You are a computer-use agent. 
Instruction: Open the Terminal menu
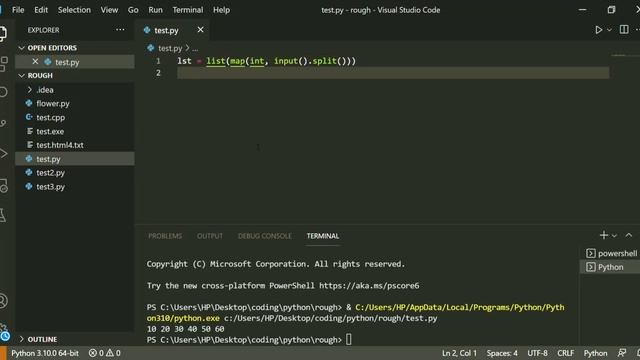pyautogui.click(x=188, y=10)
